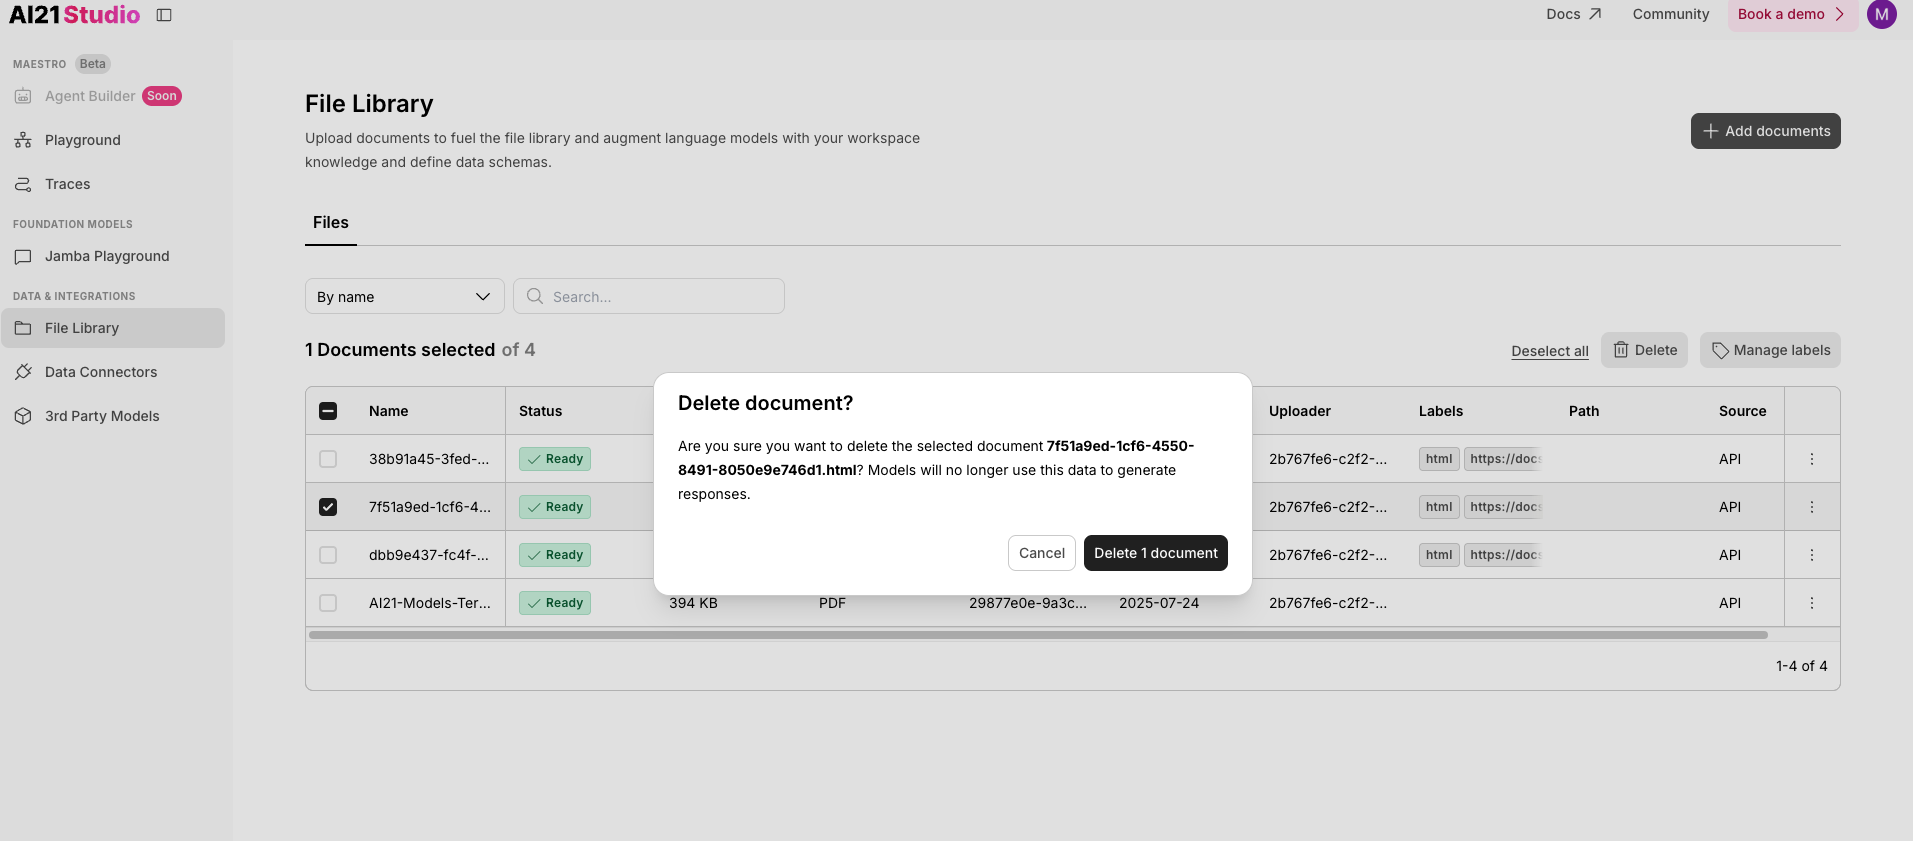Open row menu for 38b91a45-3fed document
This screenshot has height=841, width=1913.
coord(1811,459)
